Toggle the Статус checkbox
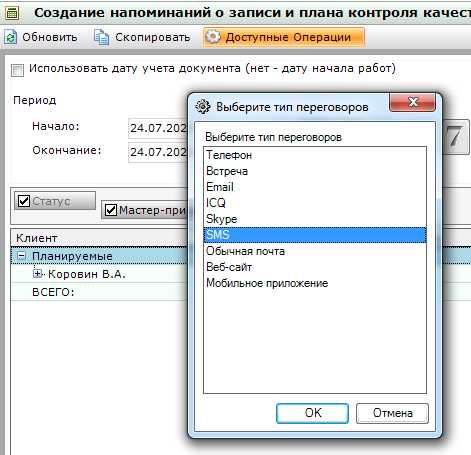This screenshot has height=455, width=471. 24,201
